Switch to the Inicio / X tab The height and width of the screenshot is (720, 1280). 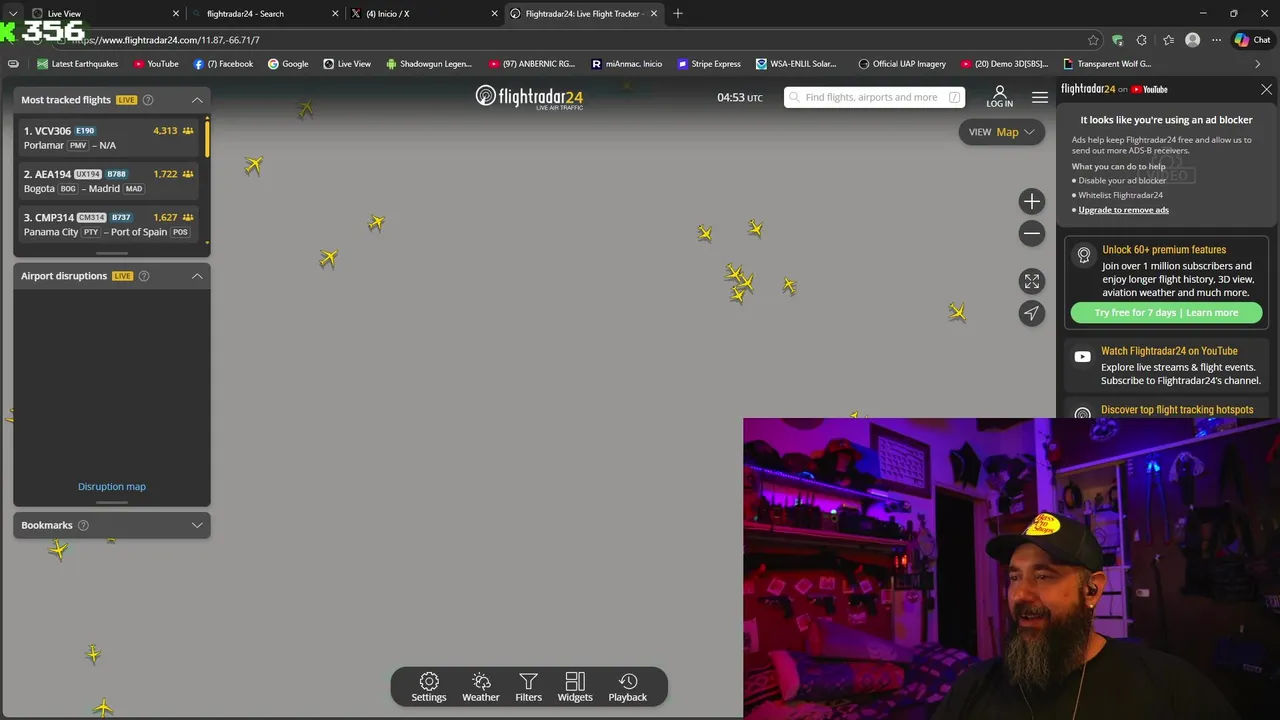424,13
